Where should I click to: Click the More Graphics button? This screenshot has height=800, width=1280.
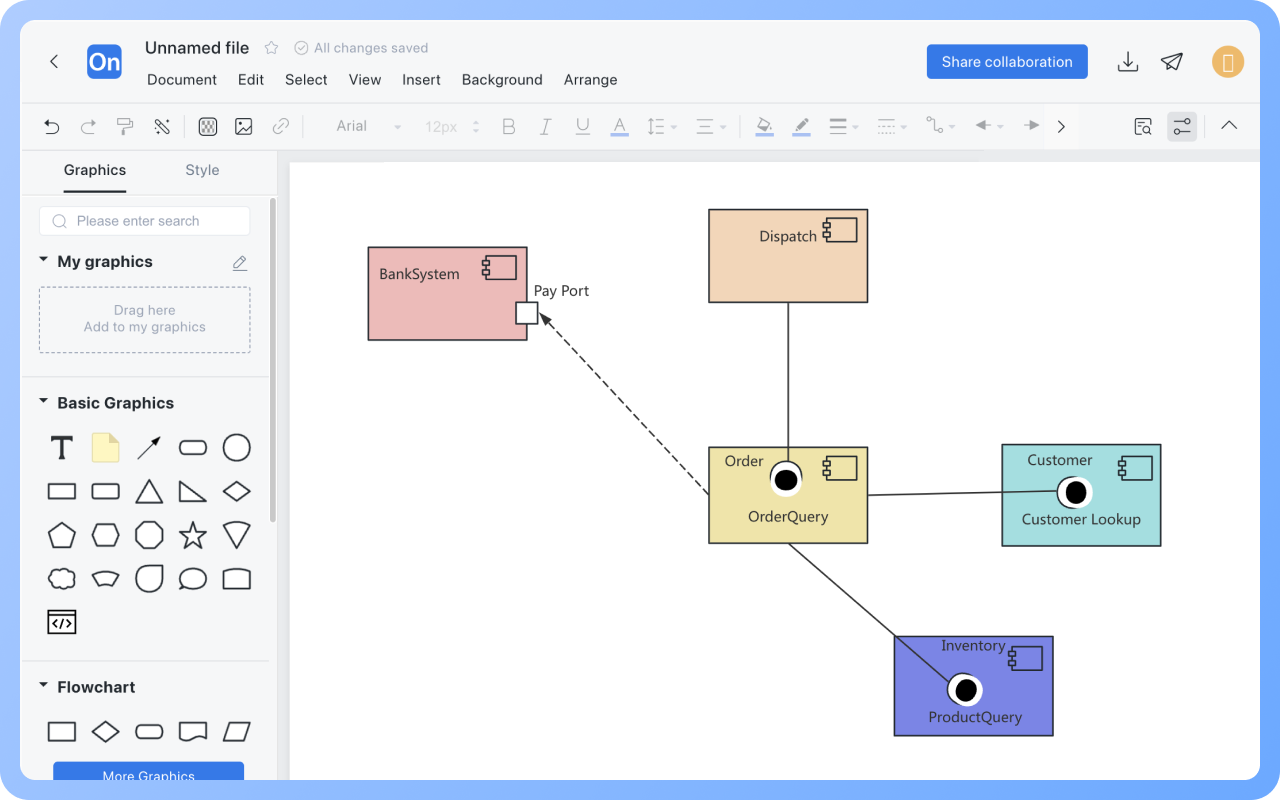148,772
